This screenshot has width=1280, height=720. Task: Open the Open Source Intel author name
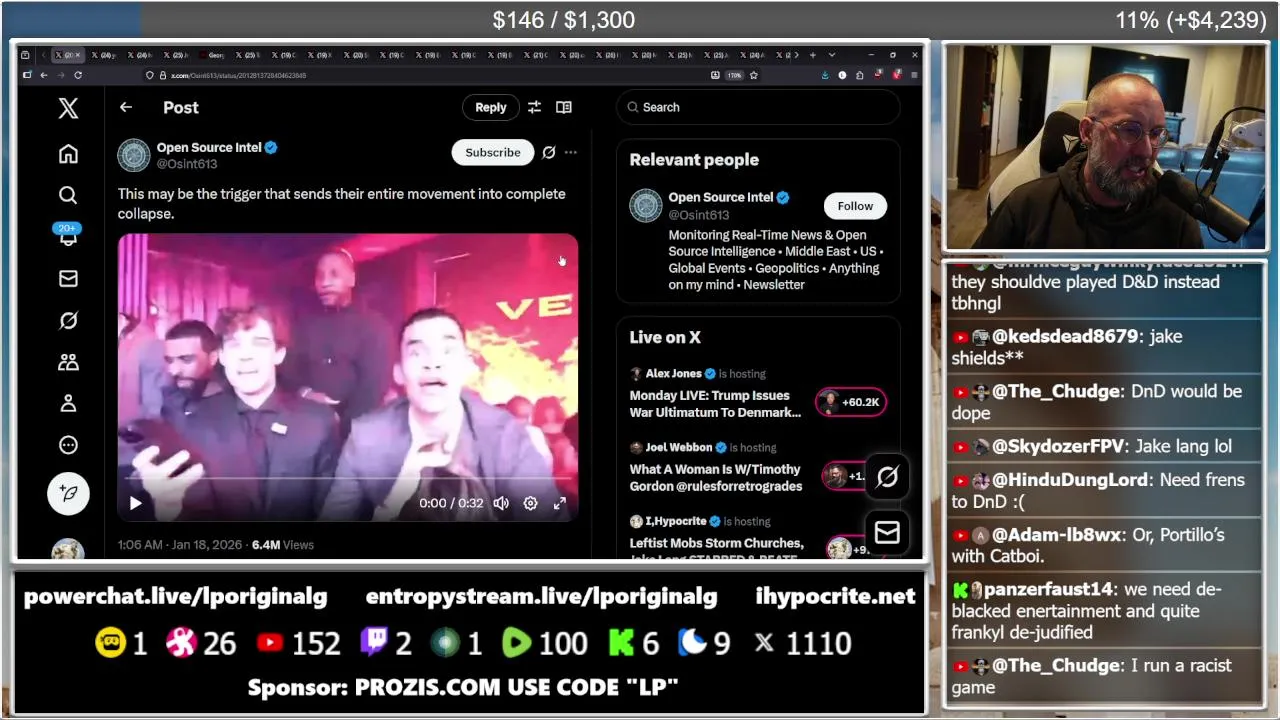click(209, 147)
